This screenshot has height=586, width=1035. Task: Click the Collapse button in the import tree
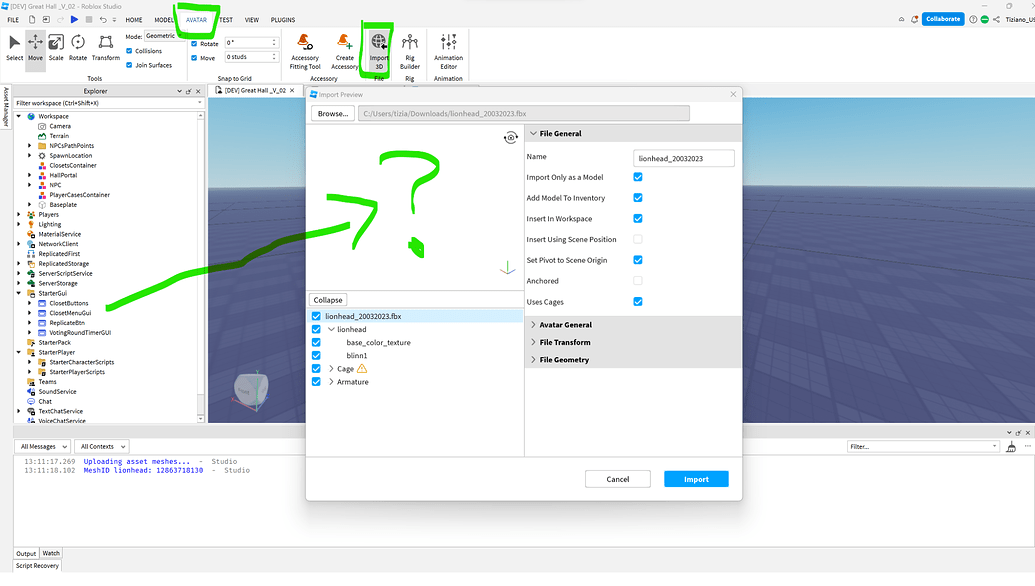click(327, 300)
